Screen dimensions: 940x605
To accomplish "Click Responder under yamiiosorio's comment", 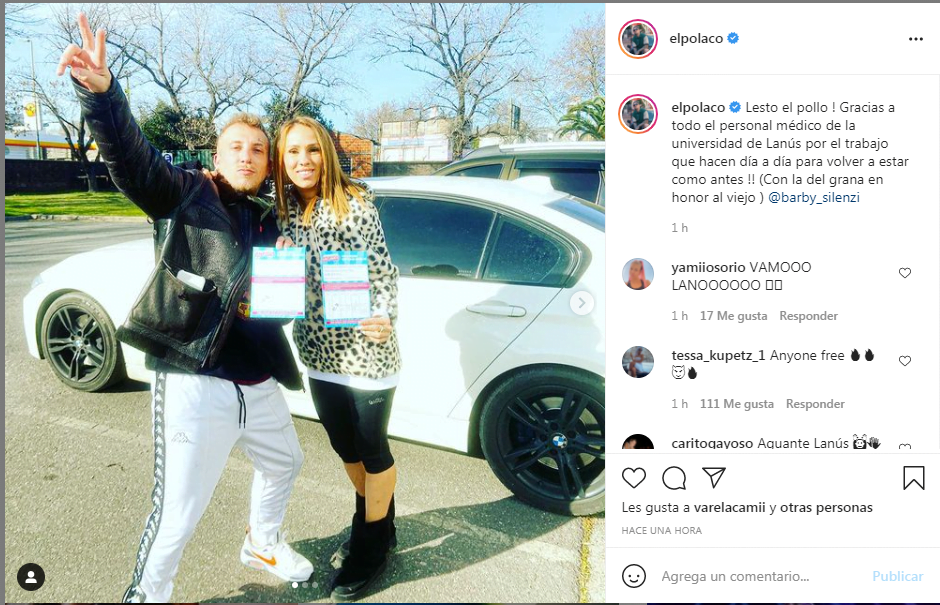I will point(808,316).
